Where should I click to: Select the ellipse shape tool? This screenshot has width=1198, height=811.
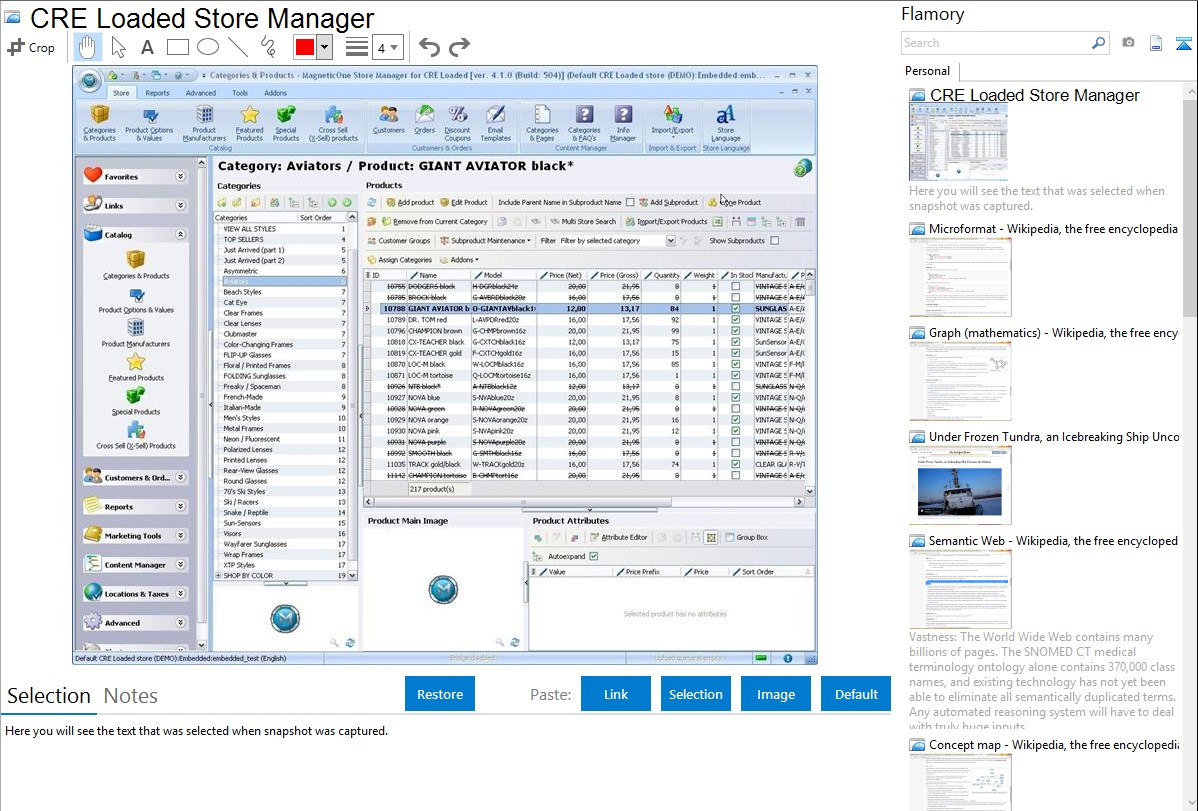coord(208,47)
